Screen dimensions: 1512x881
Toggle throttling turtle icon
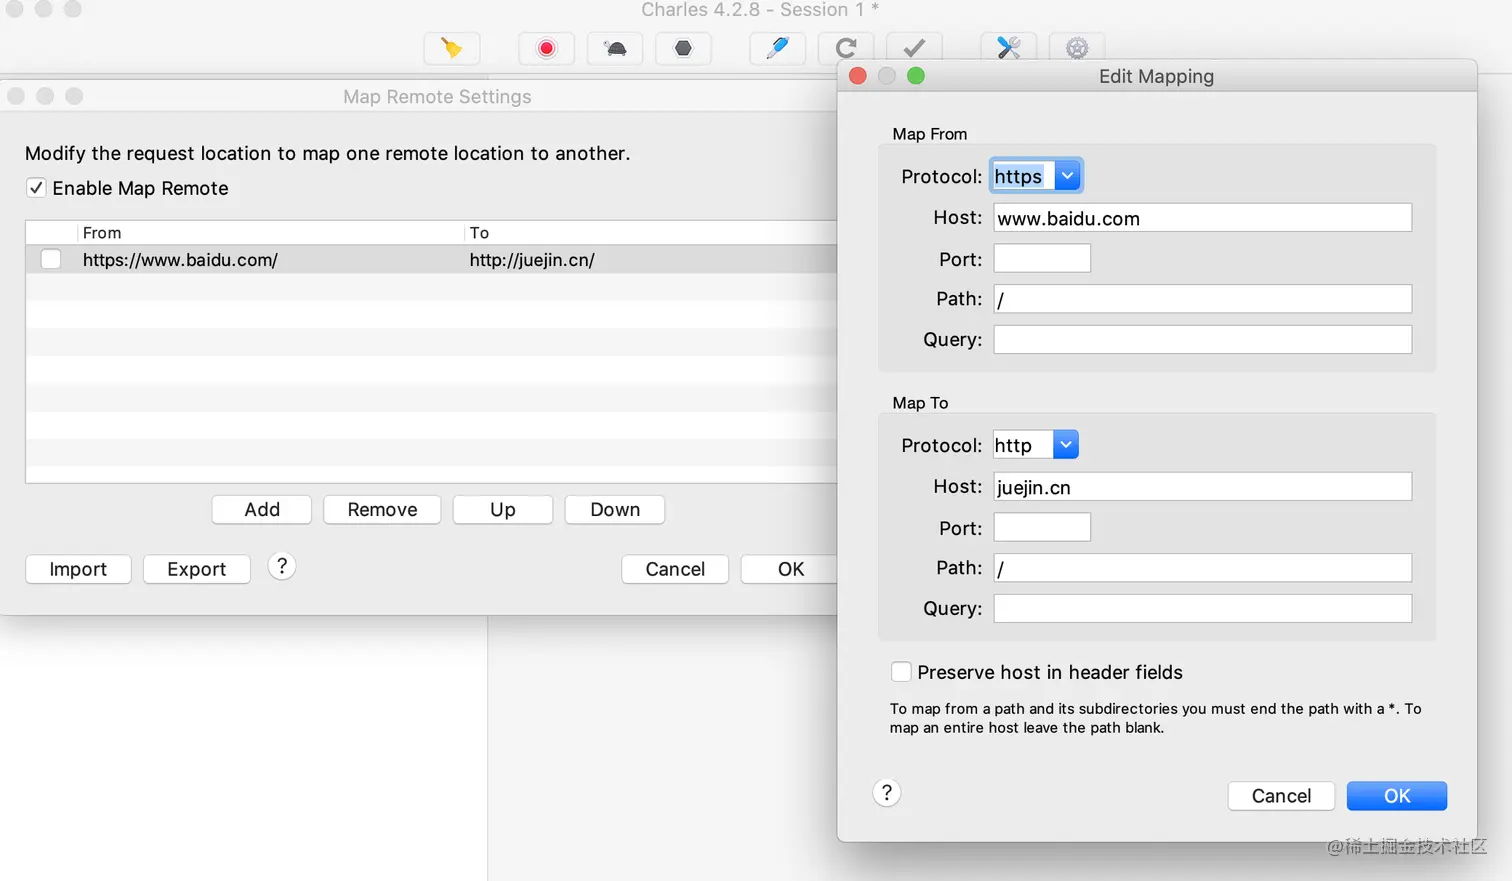pos(615,48)
